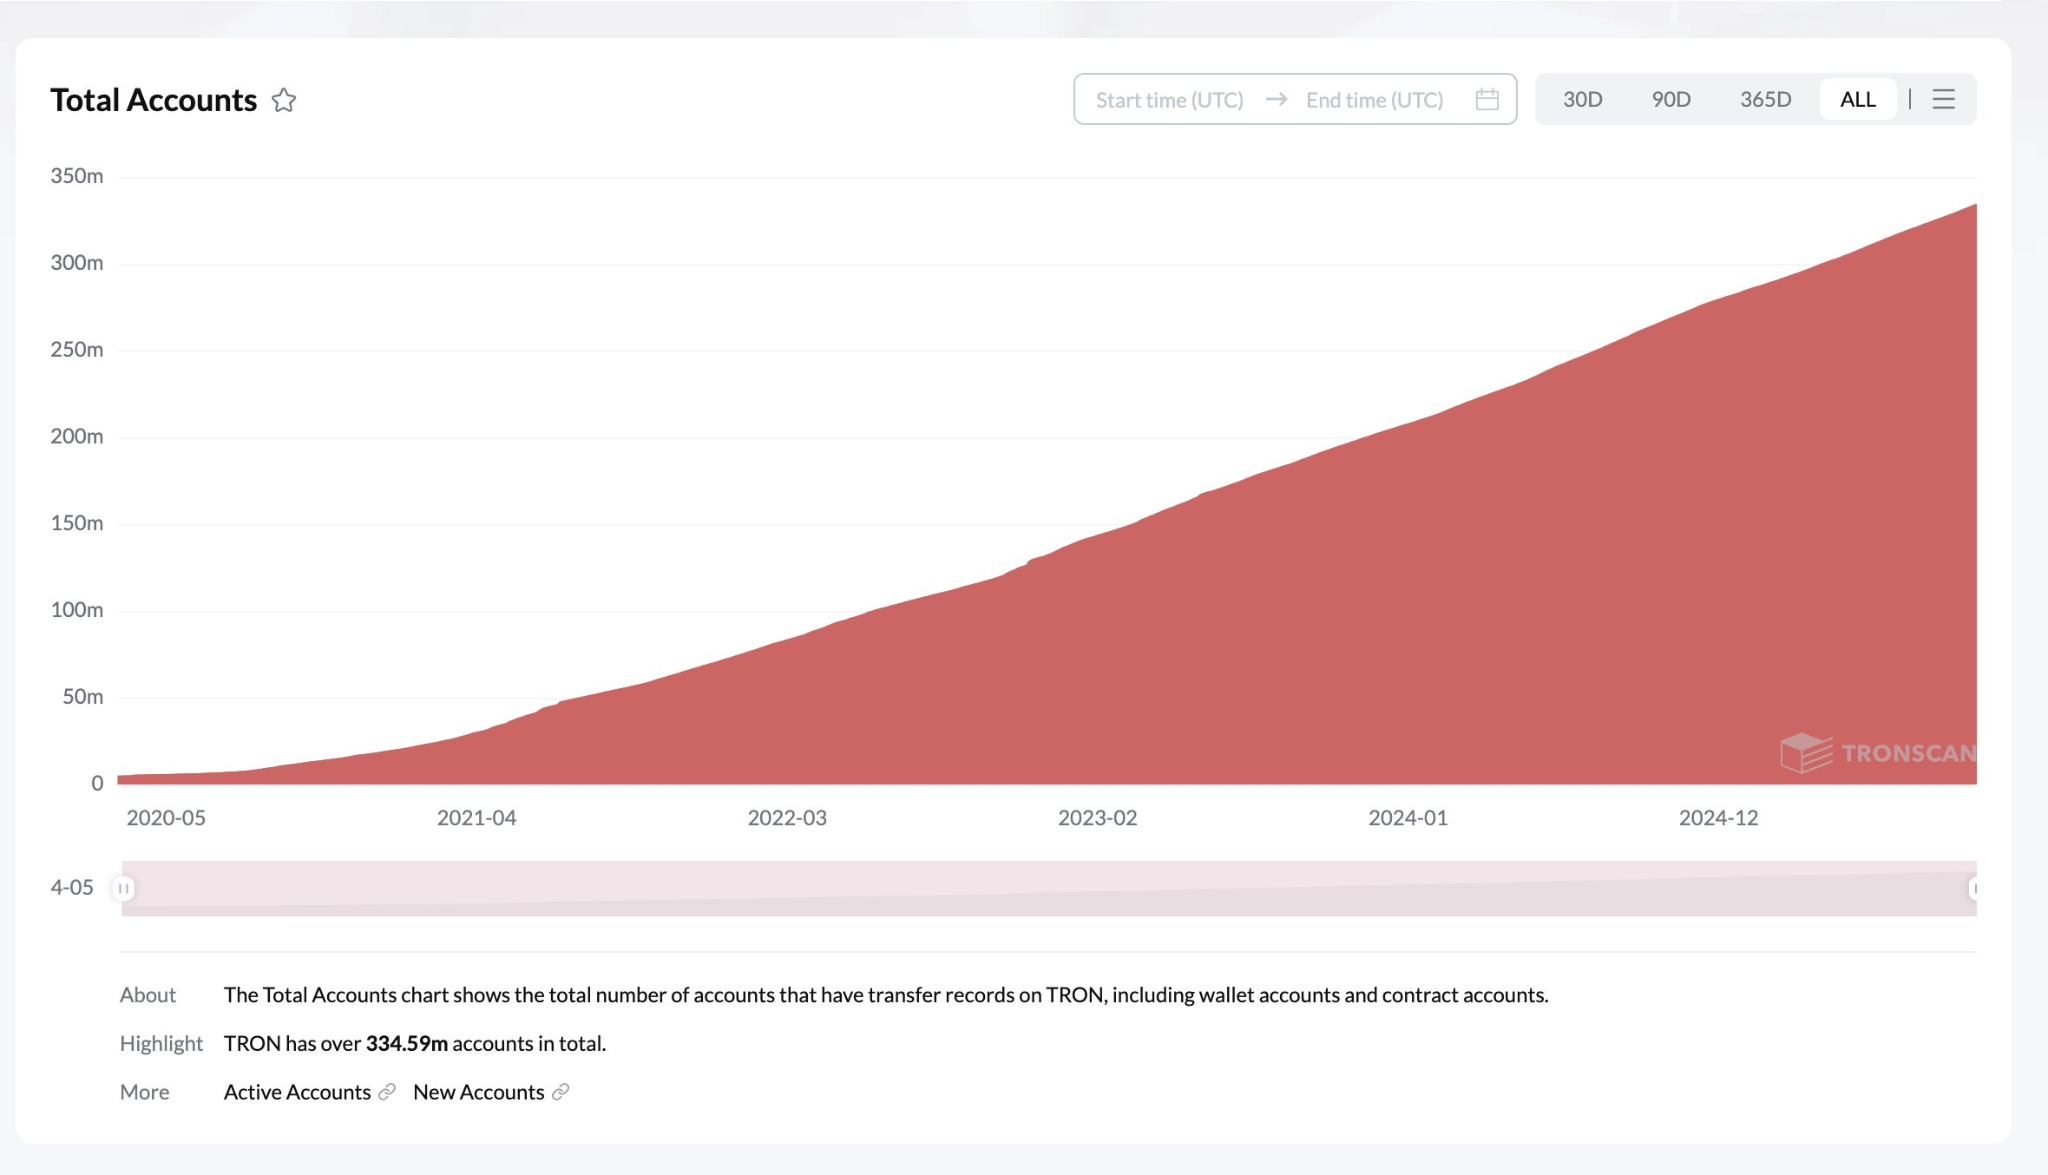Click the middle of the range selector bar

1048,888
